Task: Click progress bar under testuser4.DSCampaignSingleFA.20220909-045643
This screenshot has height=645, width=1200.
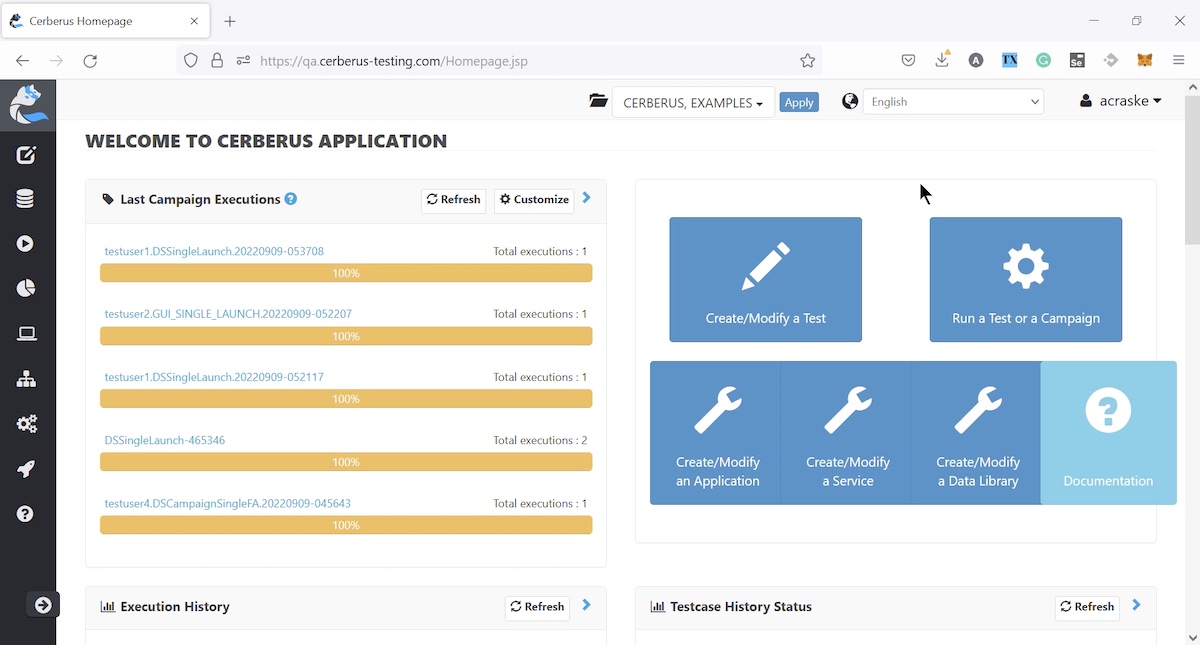Action: [x=346, y=525]
